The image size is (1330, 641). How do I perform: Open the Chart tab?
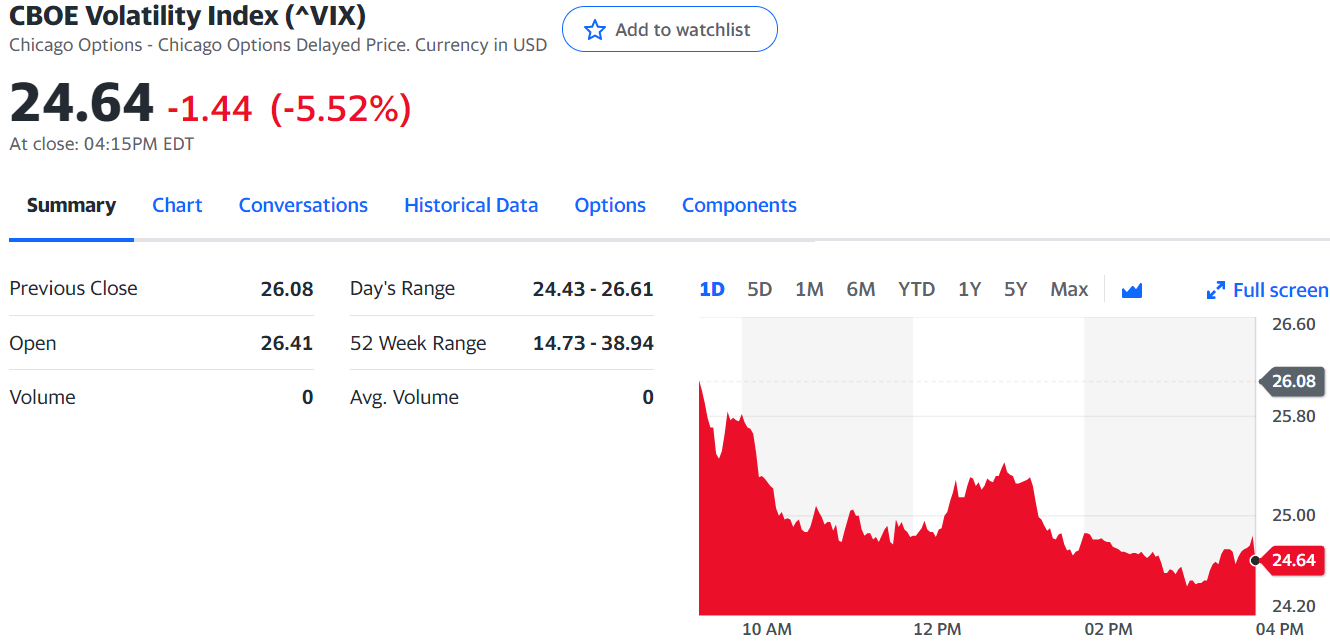(x=177, y=205)
